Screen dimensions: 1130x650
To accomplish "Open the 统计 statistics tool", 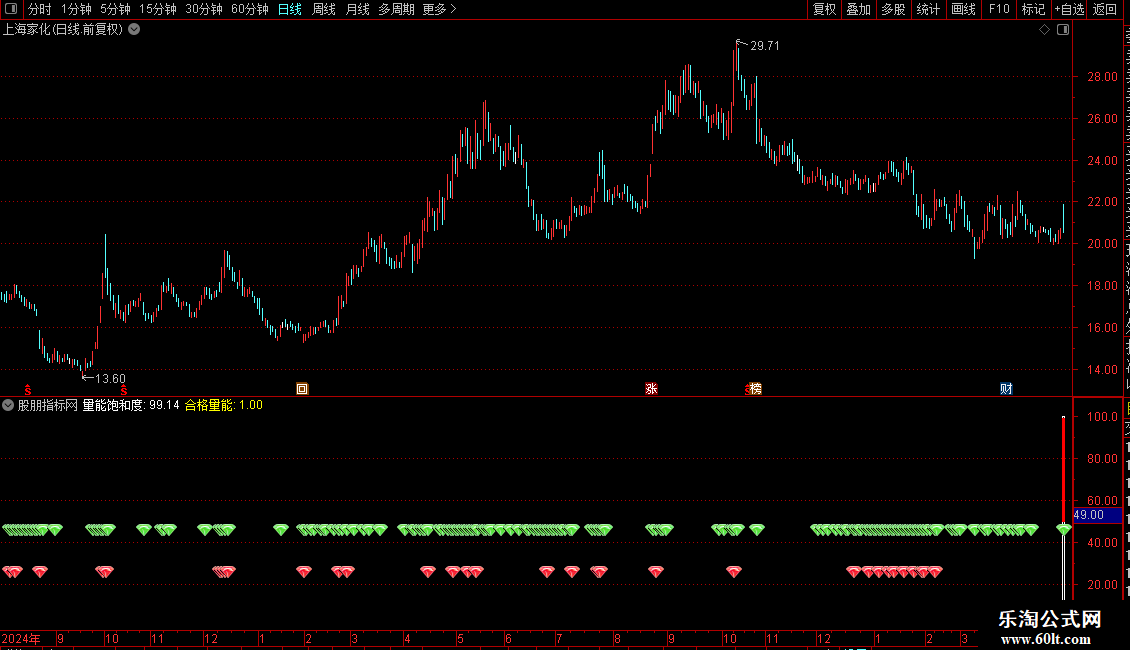I will (x=928, y=9).
